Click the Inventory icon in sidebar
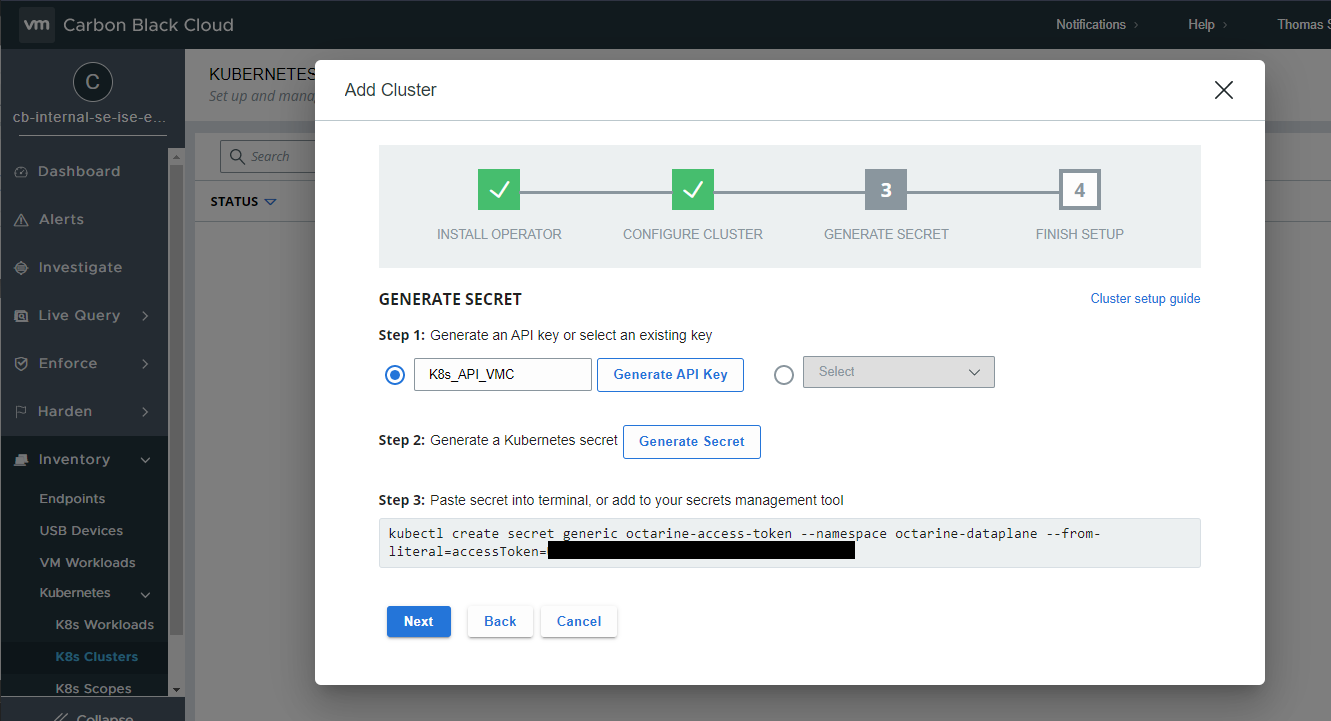This screenshot has width=1331, height=721. (x=21, y=460)
